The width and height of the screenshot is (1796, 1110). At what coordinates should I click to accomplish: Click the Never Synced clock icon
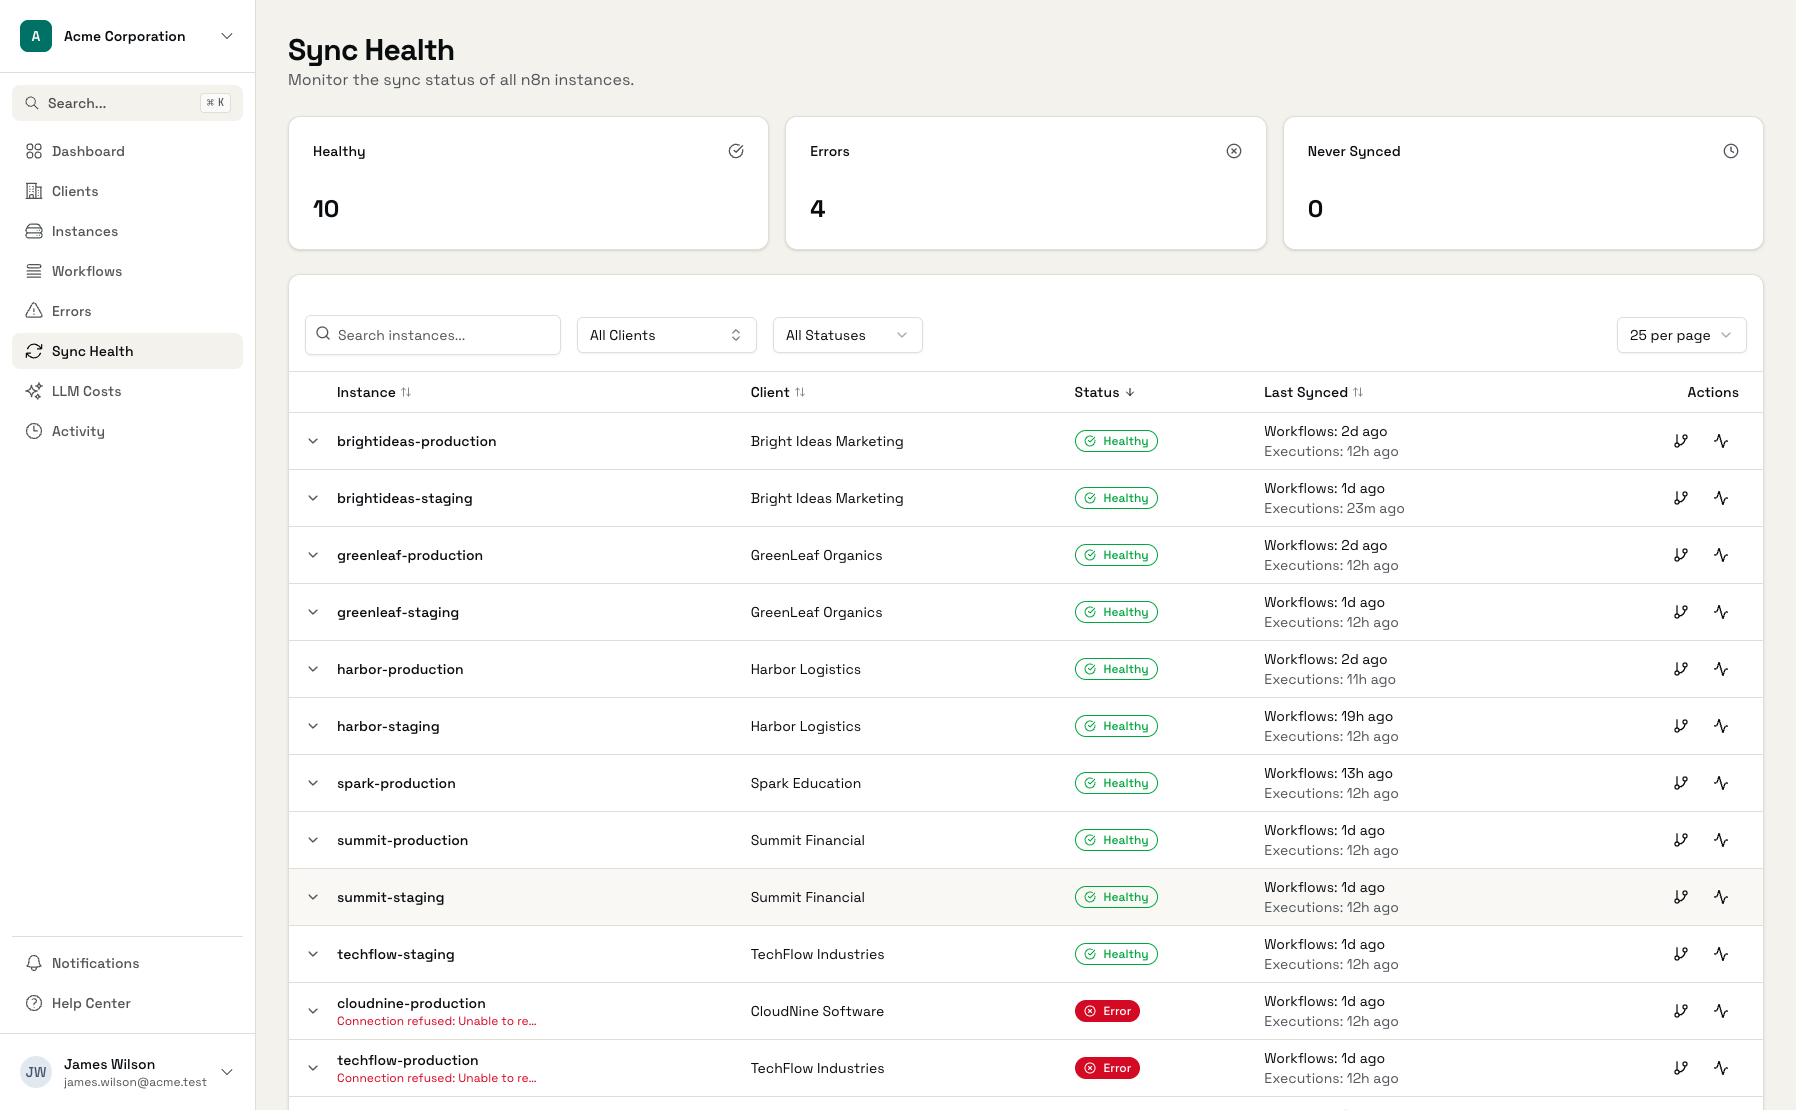(x=1731, y=151)
